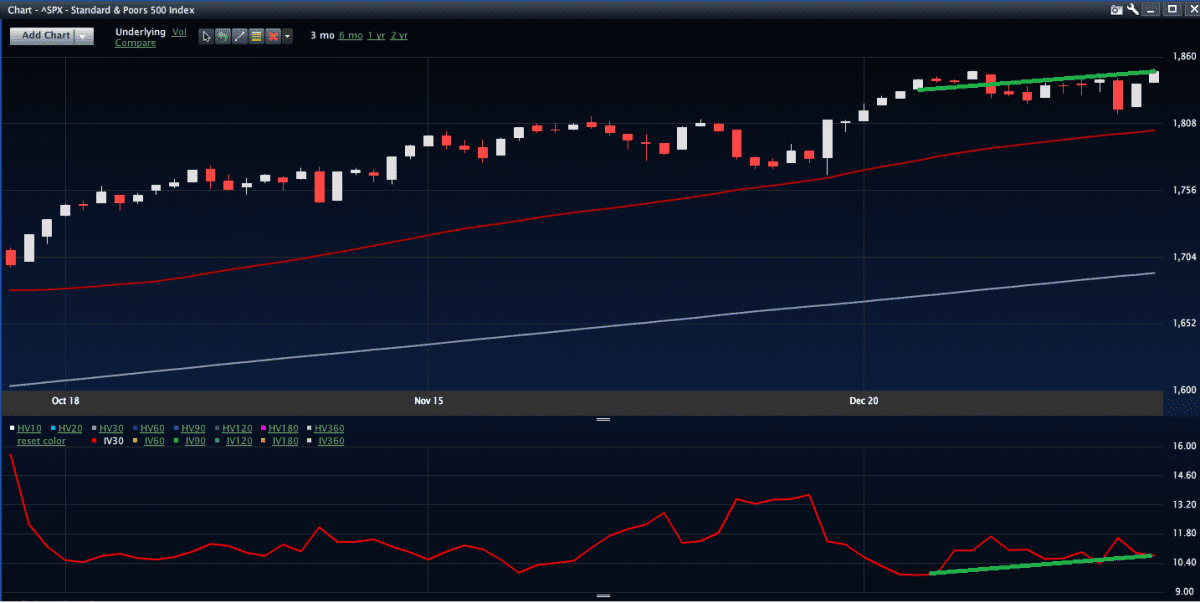Open chart settings via wrench icon
1200x603 pixels.
pos(1133,10)
